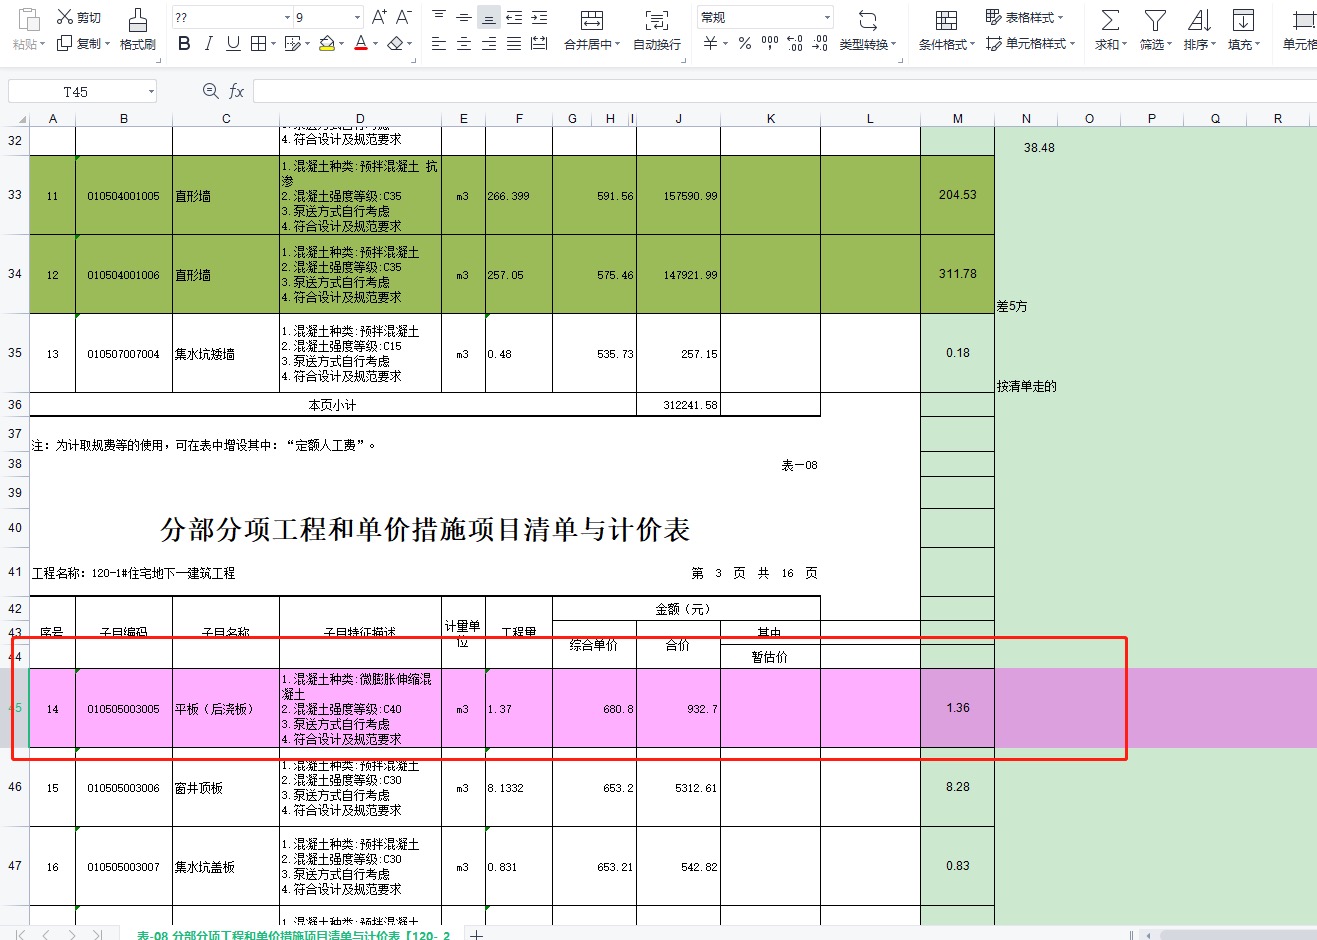Click the eraser clear-formatting icon
1317x940 pixels.
point(395,43)
